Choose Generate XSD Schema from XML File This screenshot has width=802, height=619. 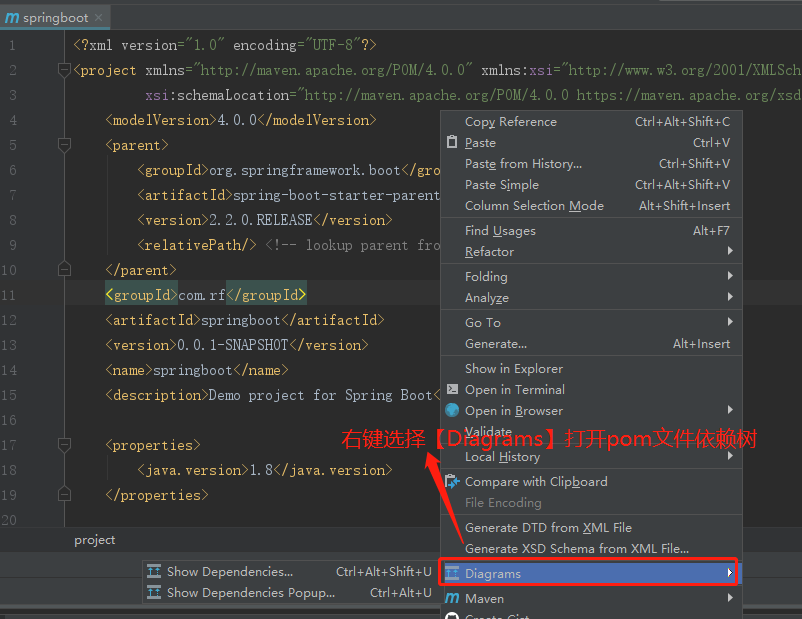pyautogui.click(x=591, y=548)
